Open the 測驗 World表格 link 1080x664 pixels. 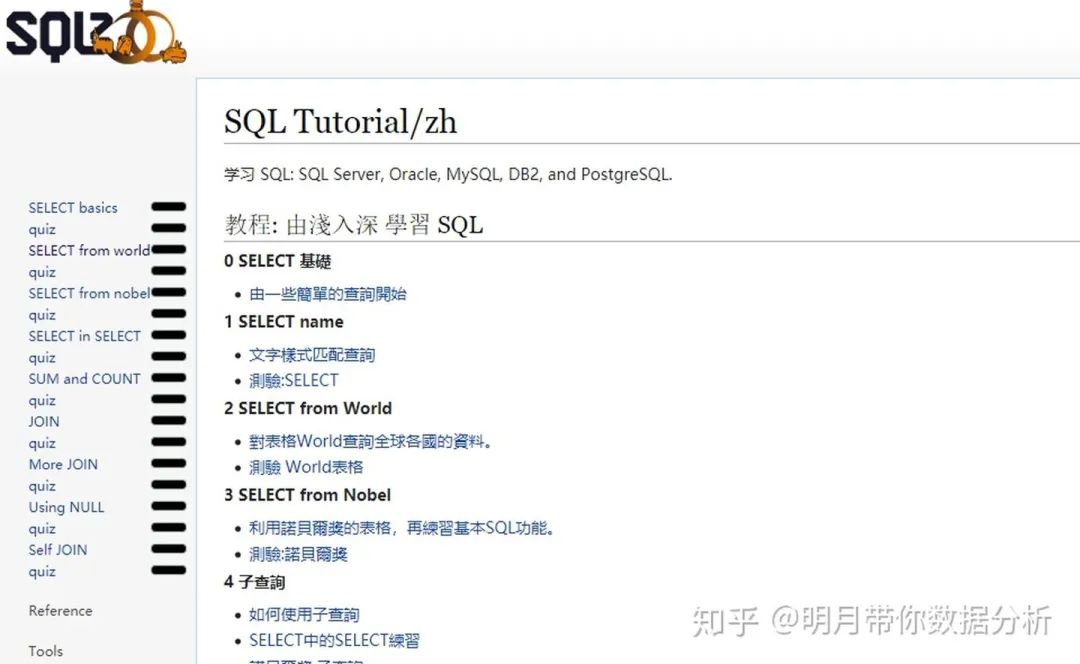pos(307,467)
